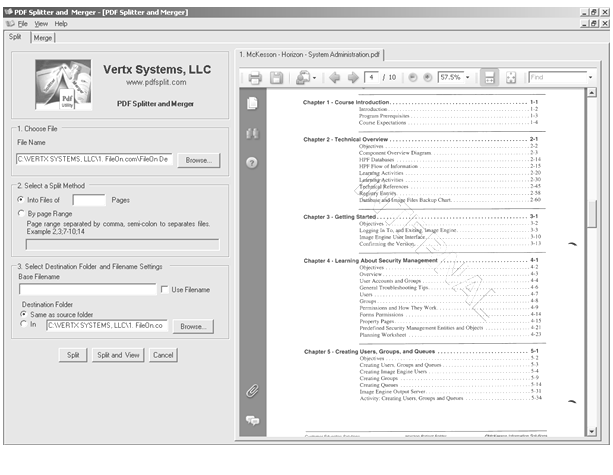
Task: Select the McKesson Horizon System Administration.pdf tab
Action: [x=310, y=55]
